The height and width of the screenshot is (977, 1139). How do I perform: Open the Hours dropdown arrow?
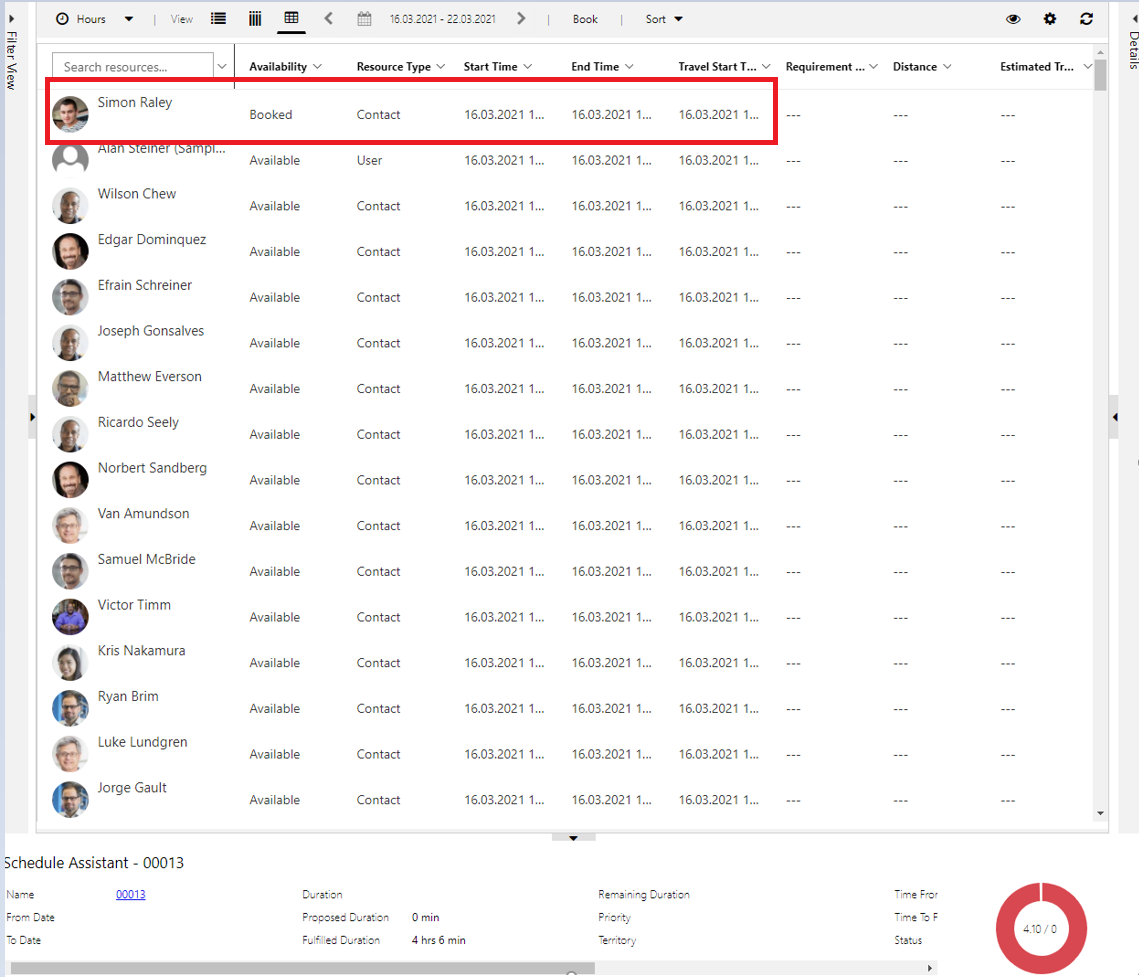point(129,19)
